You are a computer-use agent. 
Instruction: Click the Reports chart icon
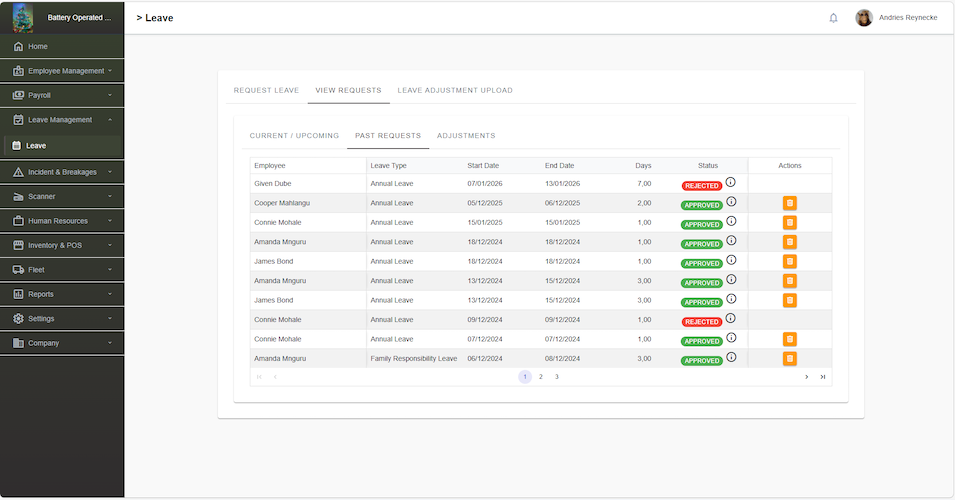click(18, 294)
